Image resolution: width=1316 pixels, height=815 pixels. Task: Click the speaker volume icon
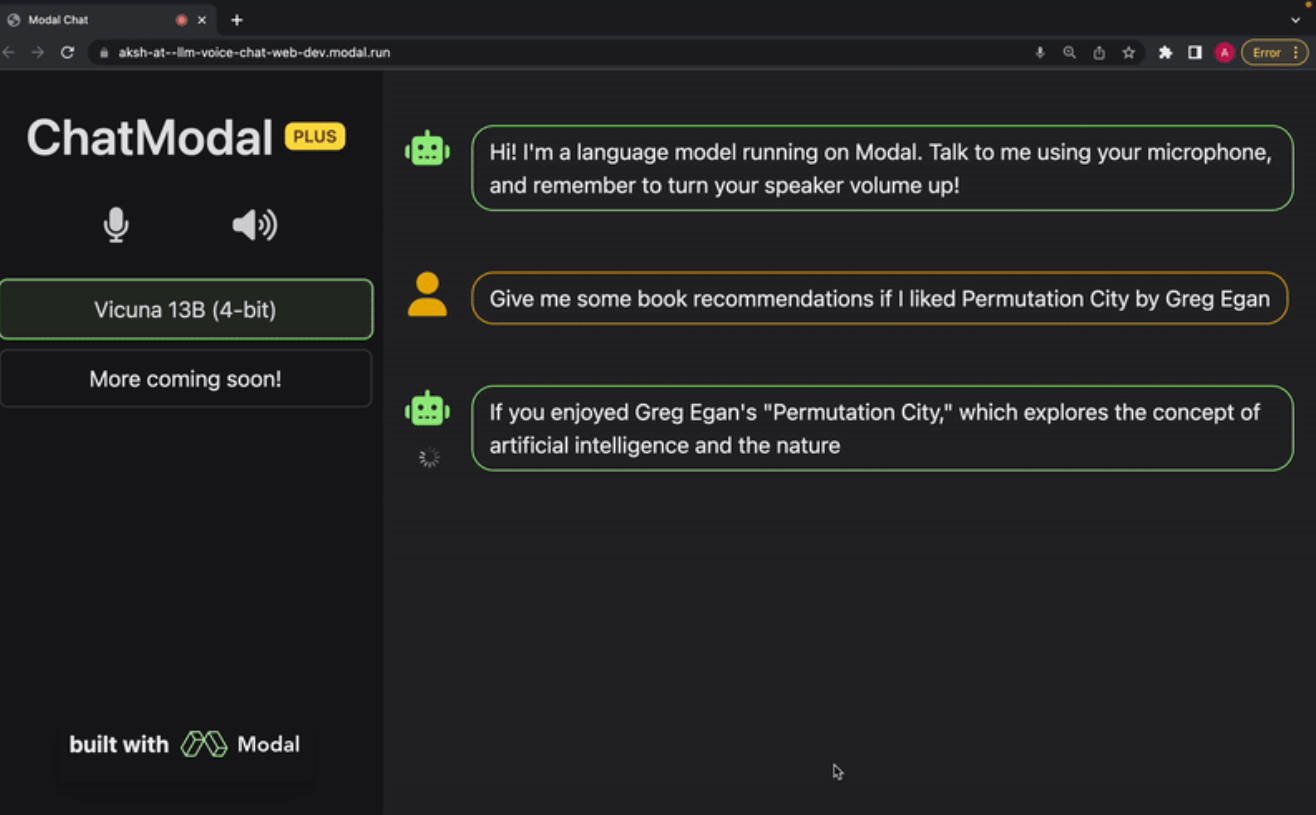coord(253,224)
